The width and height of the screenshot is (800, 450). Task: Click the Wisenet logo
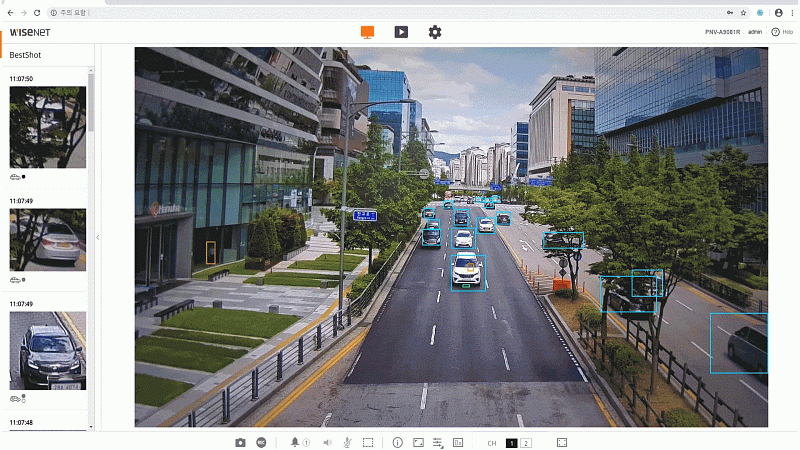click(x=30, y=32)
